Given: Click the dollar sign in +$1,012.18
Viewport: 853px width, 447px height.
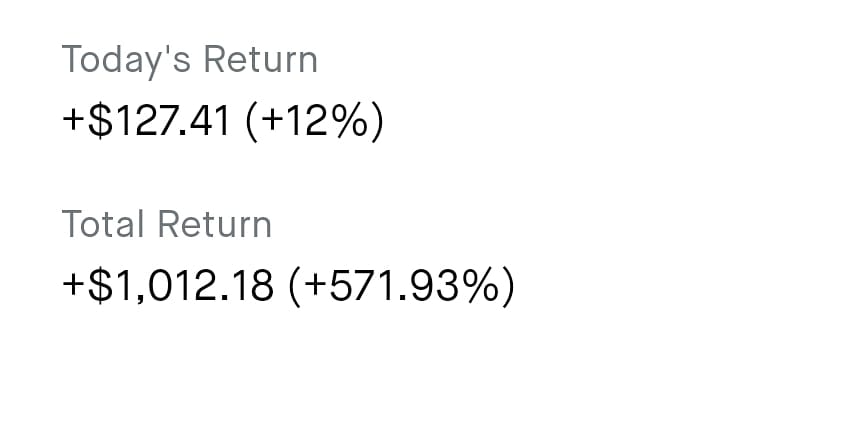Looking at the screenshot, I should point(99,287).
